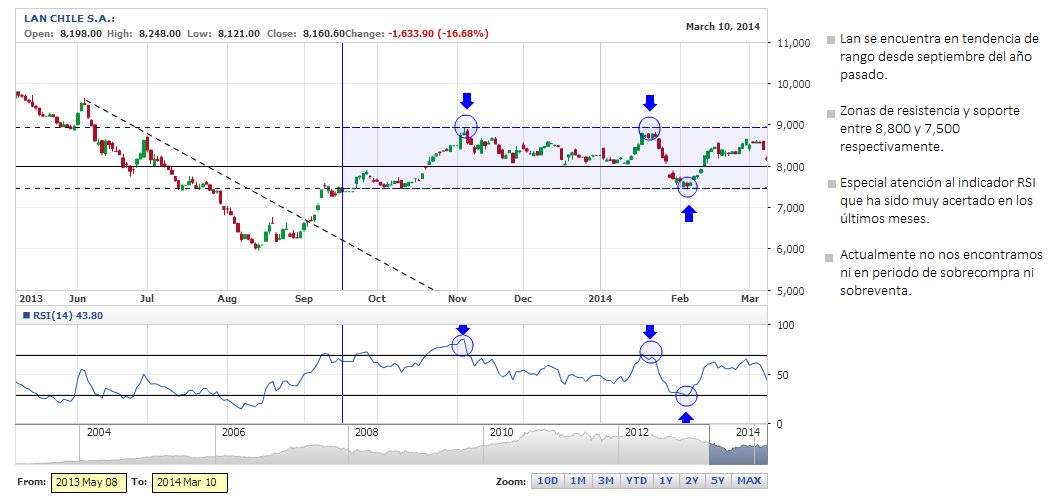
Task: Show 5Y of price history
Action: coord(717,481)
